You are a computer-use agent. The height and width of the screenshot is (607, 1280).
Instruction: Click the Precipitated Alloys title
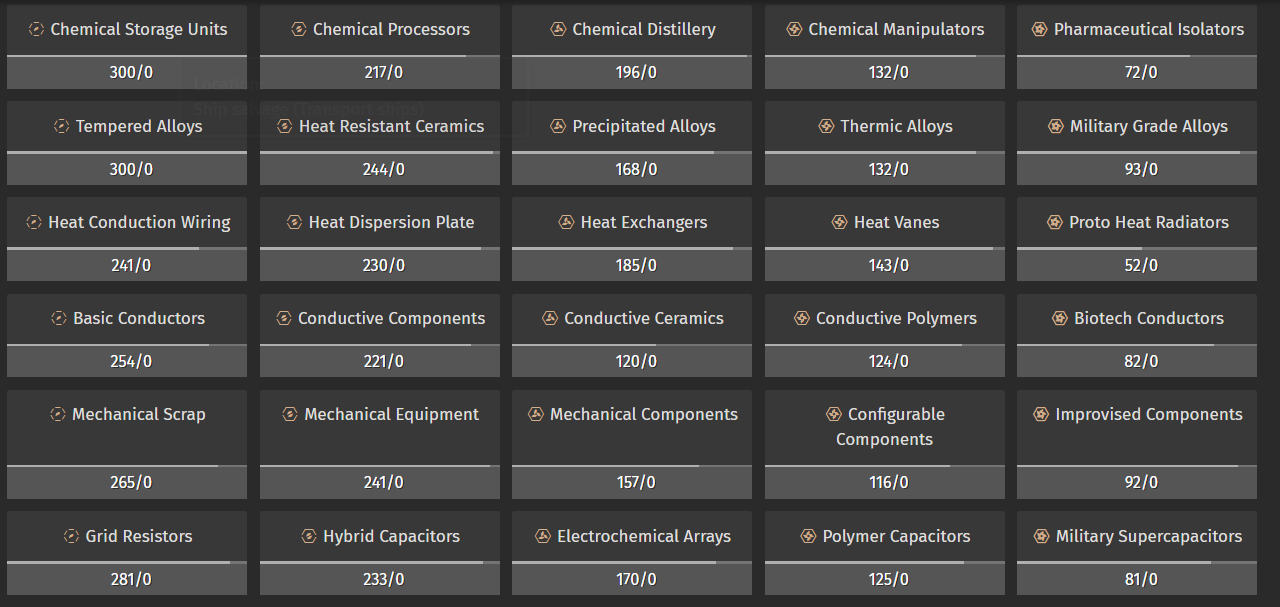click(644, 126)
